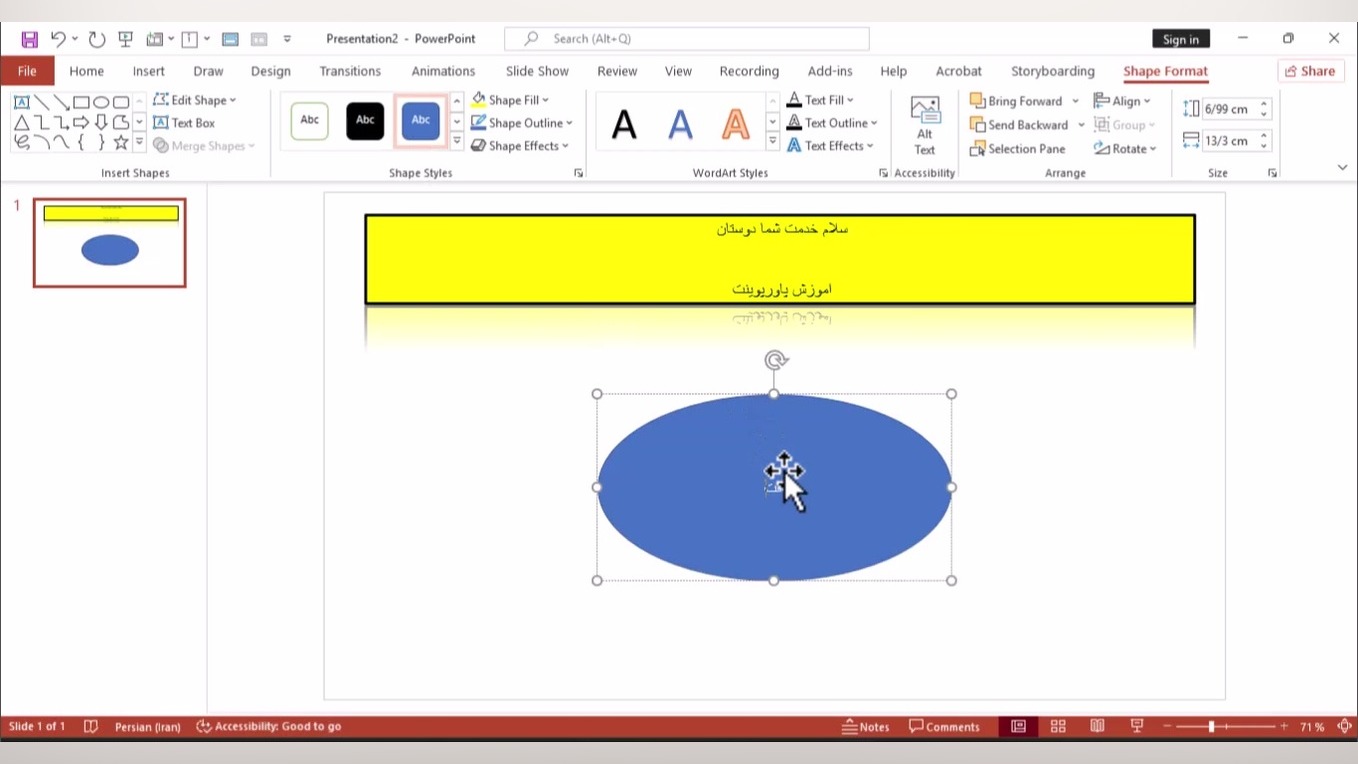Image resolution: width=1358 pixels, height=764 pixels.
Task: Apply the blue WordArt style
Action: tap(680, 124)
